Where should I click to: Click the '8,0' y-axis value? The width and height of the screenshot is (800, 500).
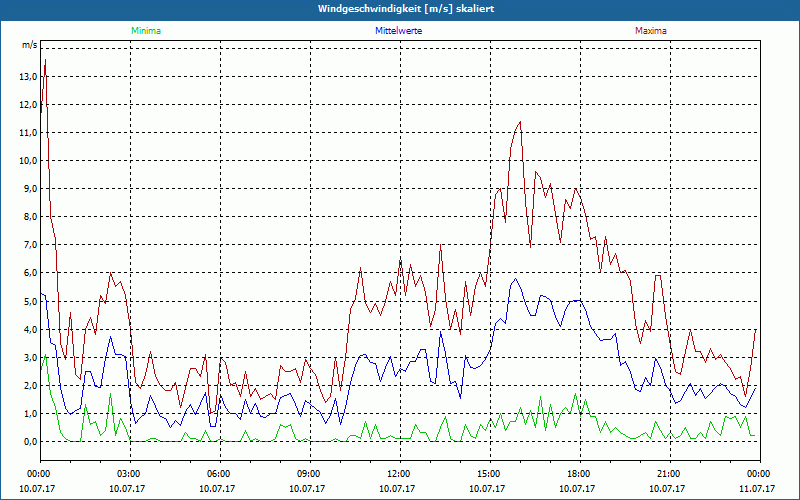coord(30,217)
